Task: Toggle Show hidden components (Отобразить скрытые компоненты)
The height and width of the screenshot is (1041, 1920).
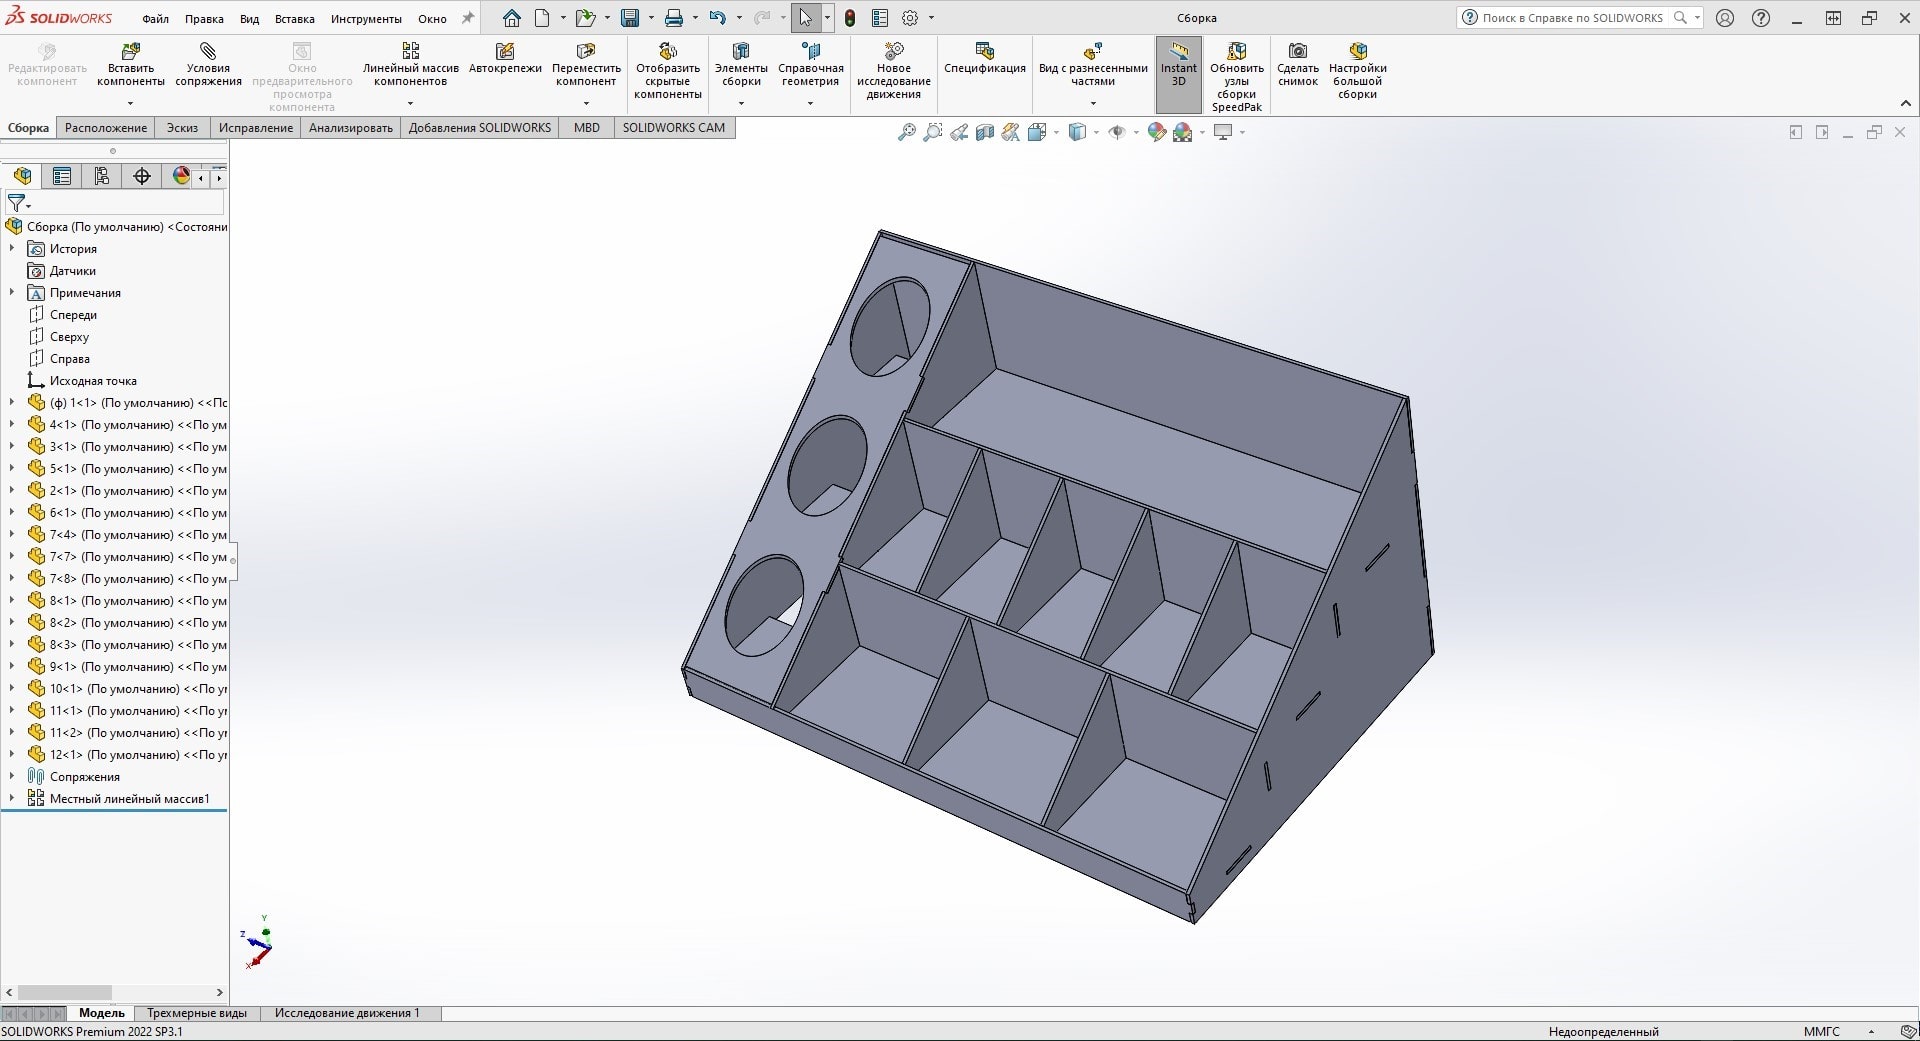Action: coord(668,52)
